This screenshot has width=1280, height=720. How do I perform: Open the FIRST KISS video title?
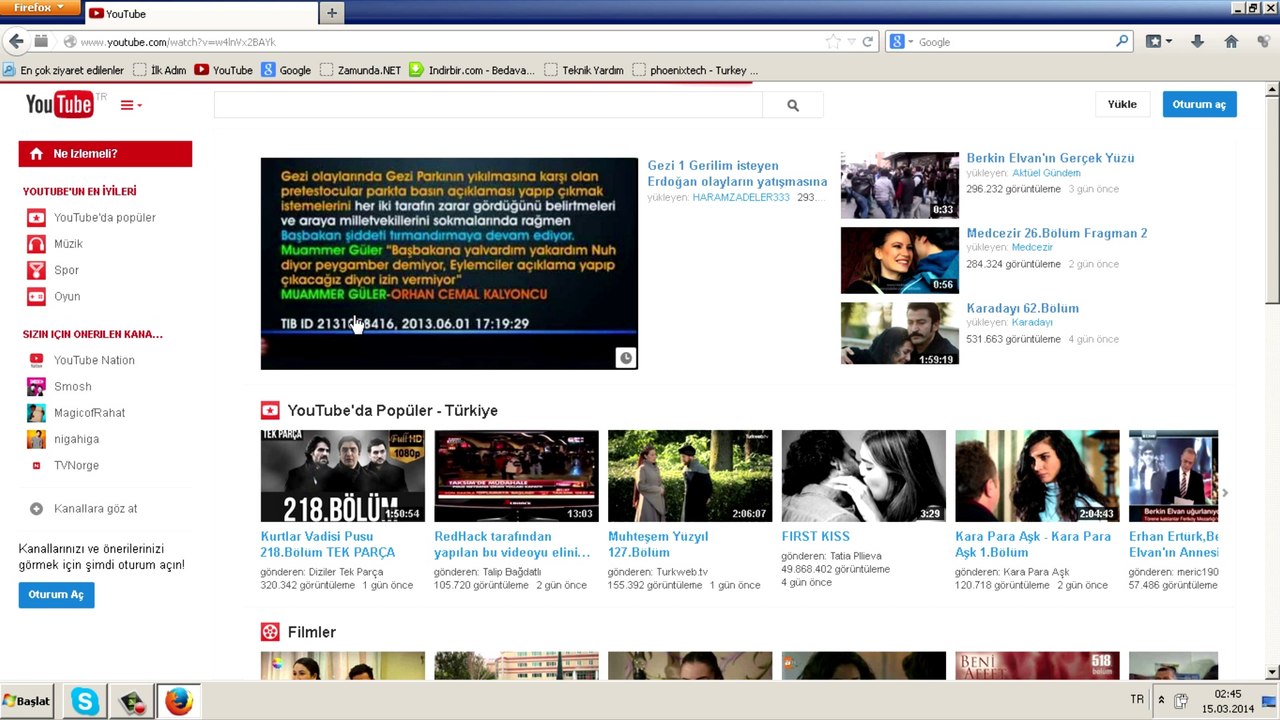tap(815, 536)
